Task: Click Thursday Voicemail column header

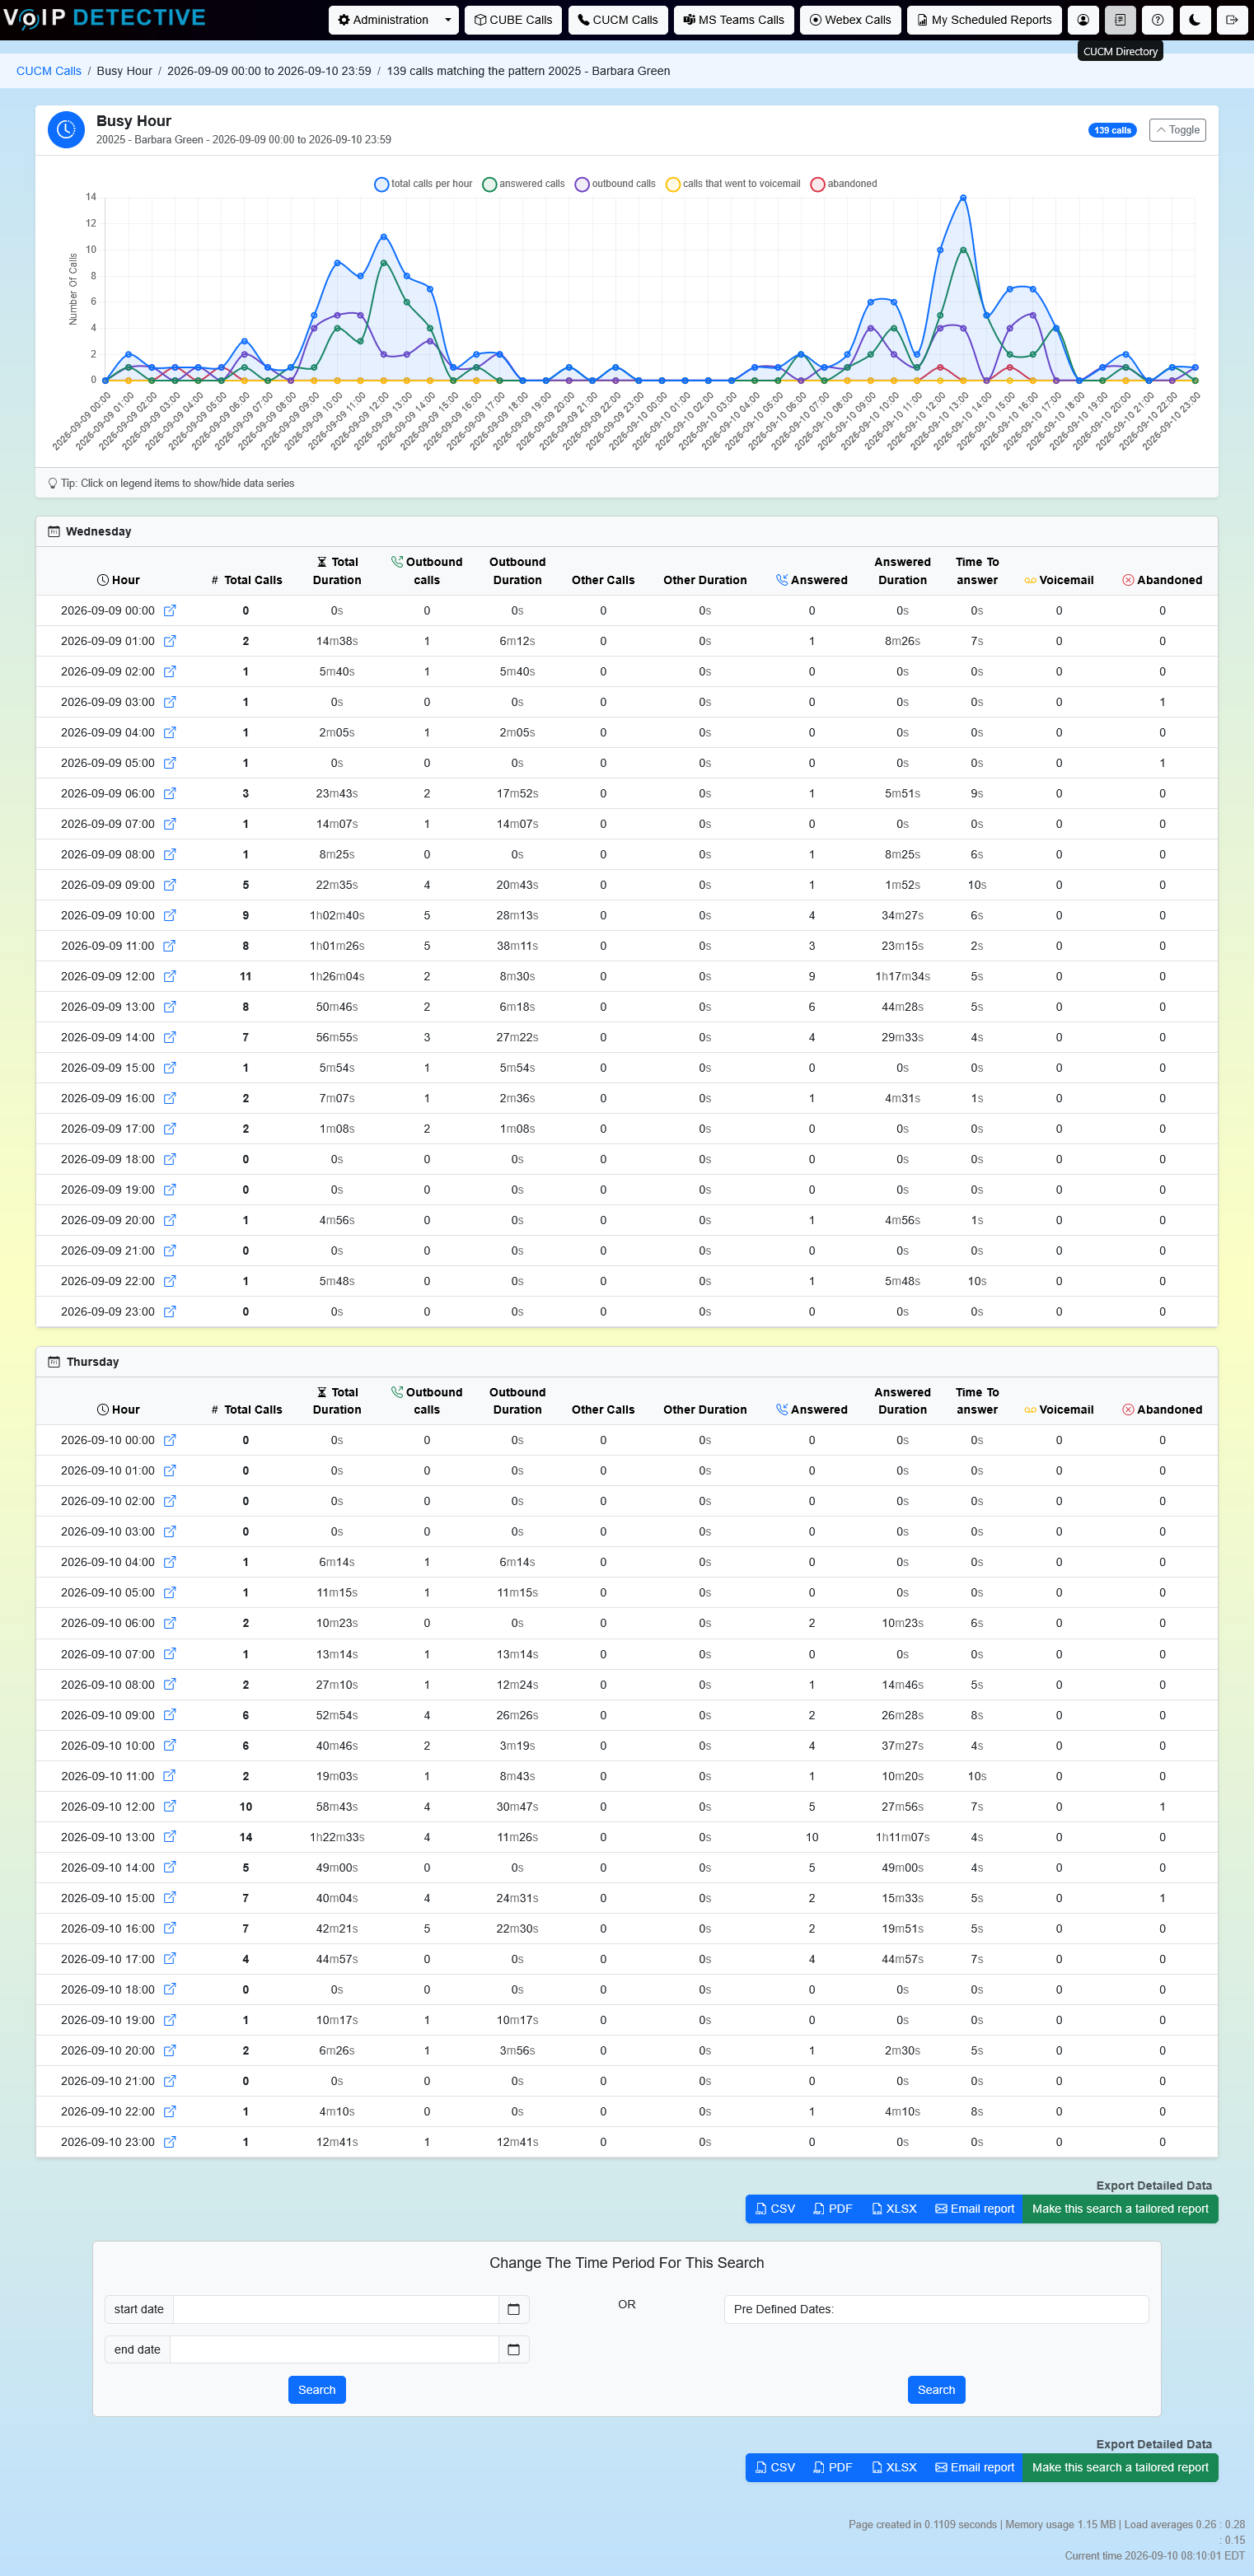Action: click(x=1059, y=1410)
